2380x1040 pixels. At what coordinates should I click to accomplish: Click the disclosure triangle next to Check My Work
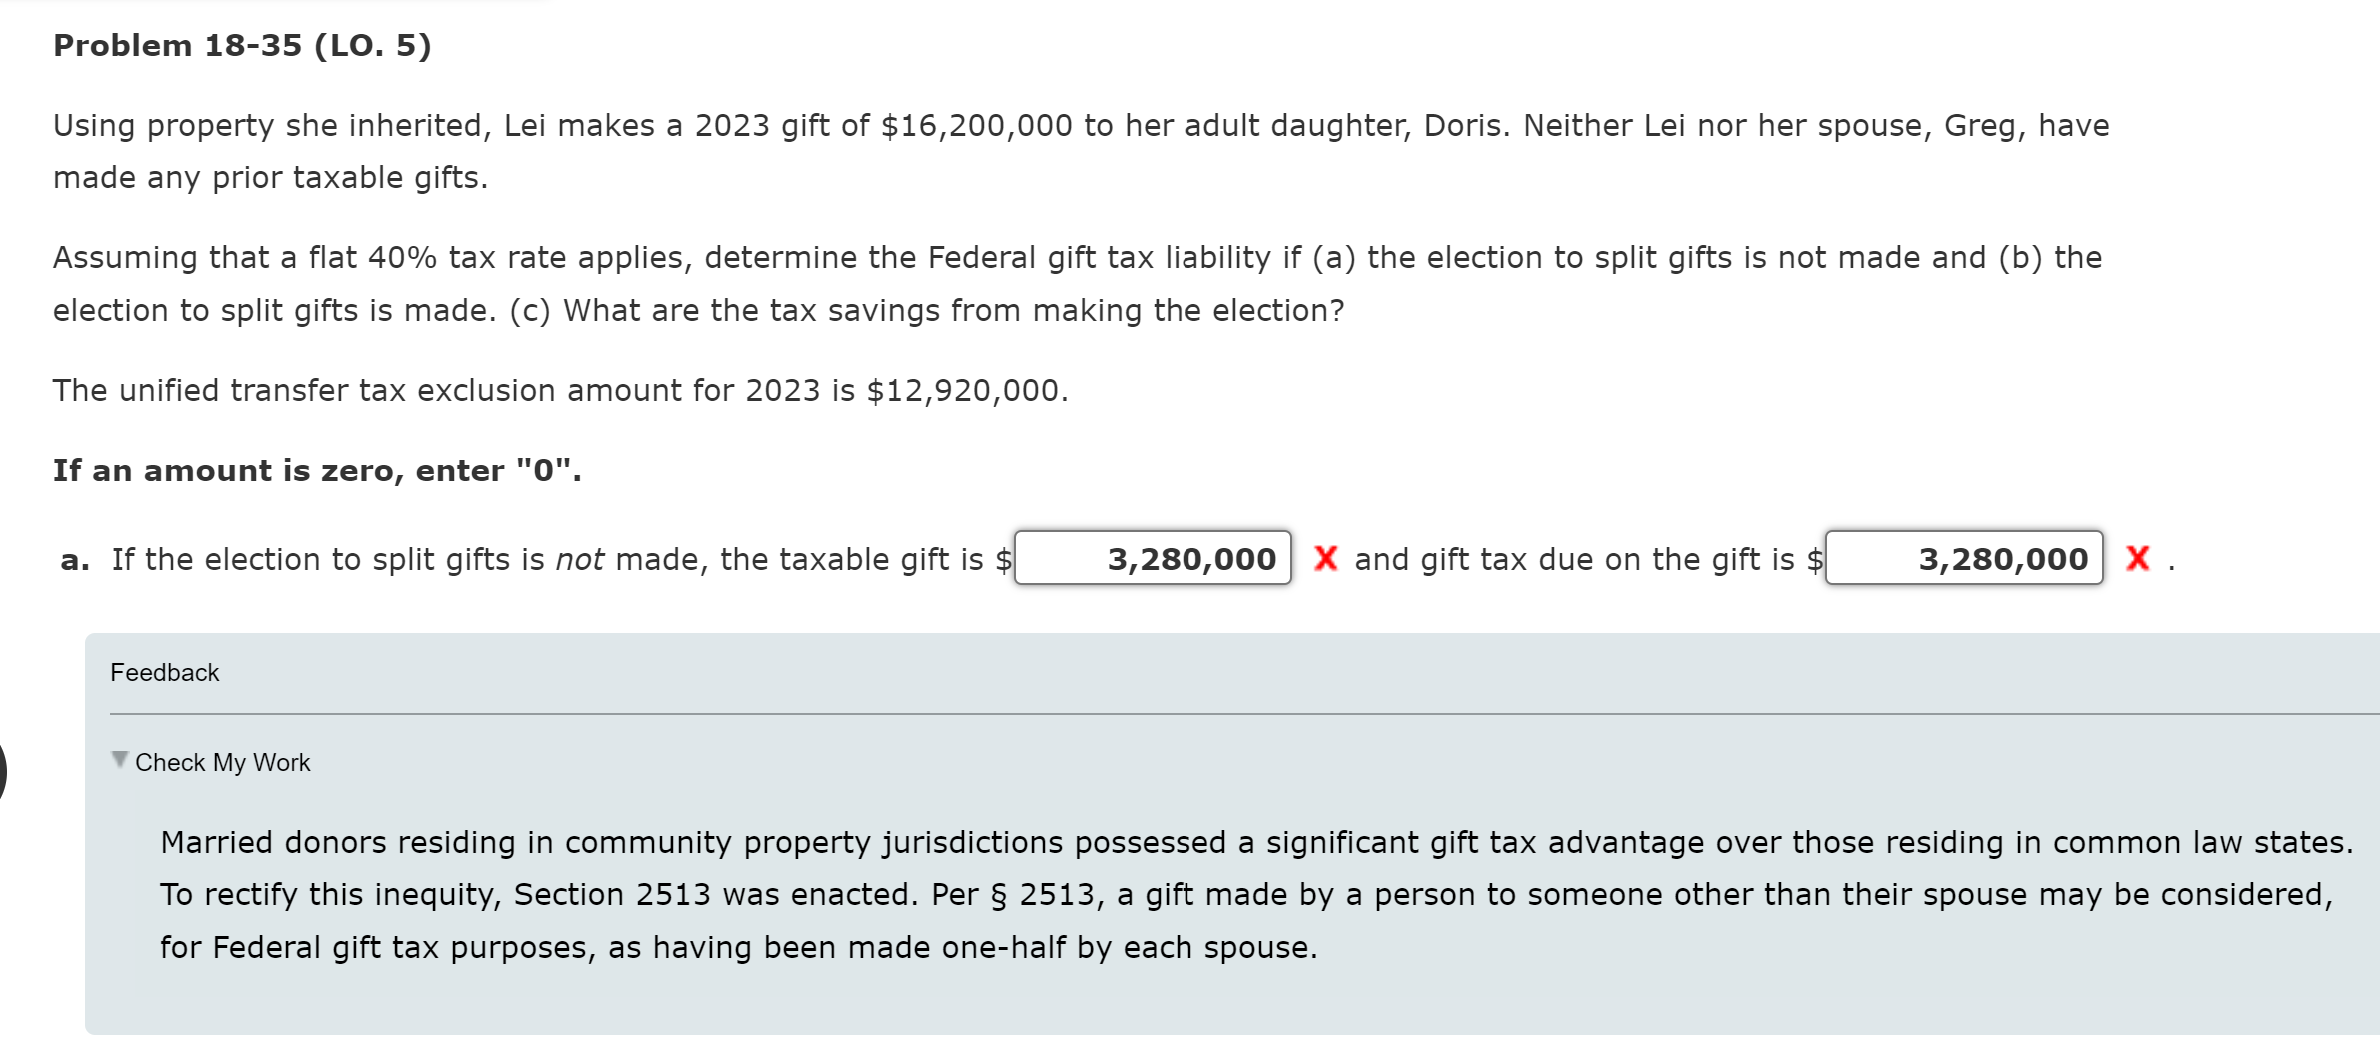click(119, 758)
